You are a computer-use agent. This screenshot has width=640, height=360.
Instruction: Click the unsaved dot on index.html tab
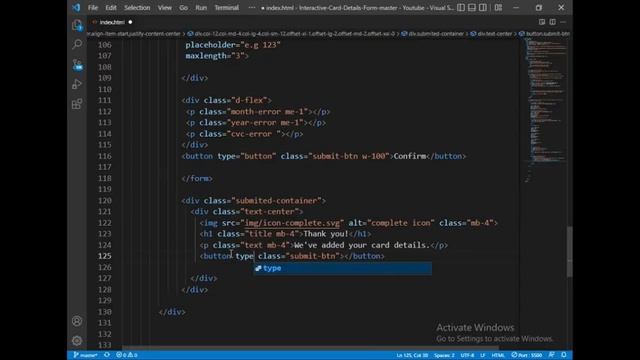[130, 22]
